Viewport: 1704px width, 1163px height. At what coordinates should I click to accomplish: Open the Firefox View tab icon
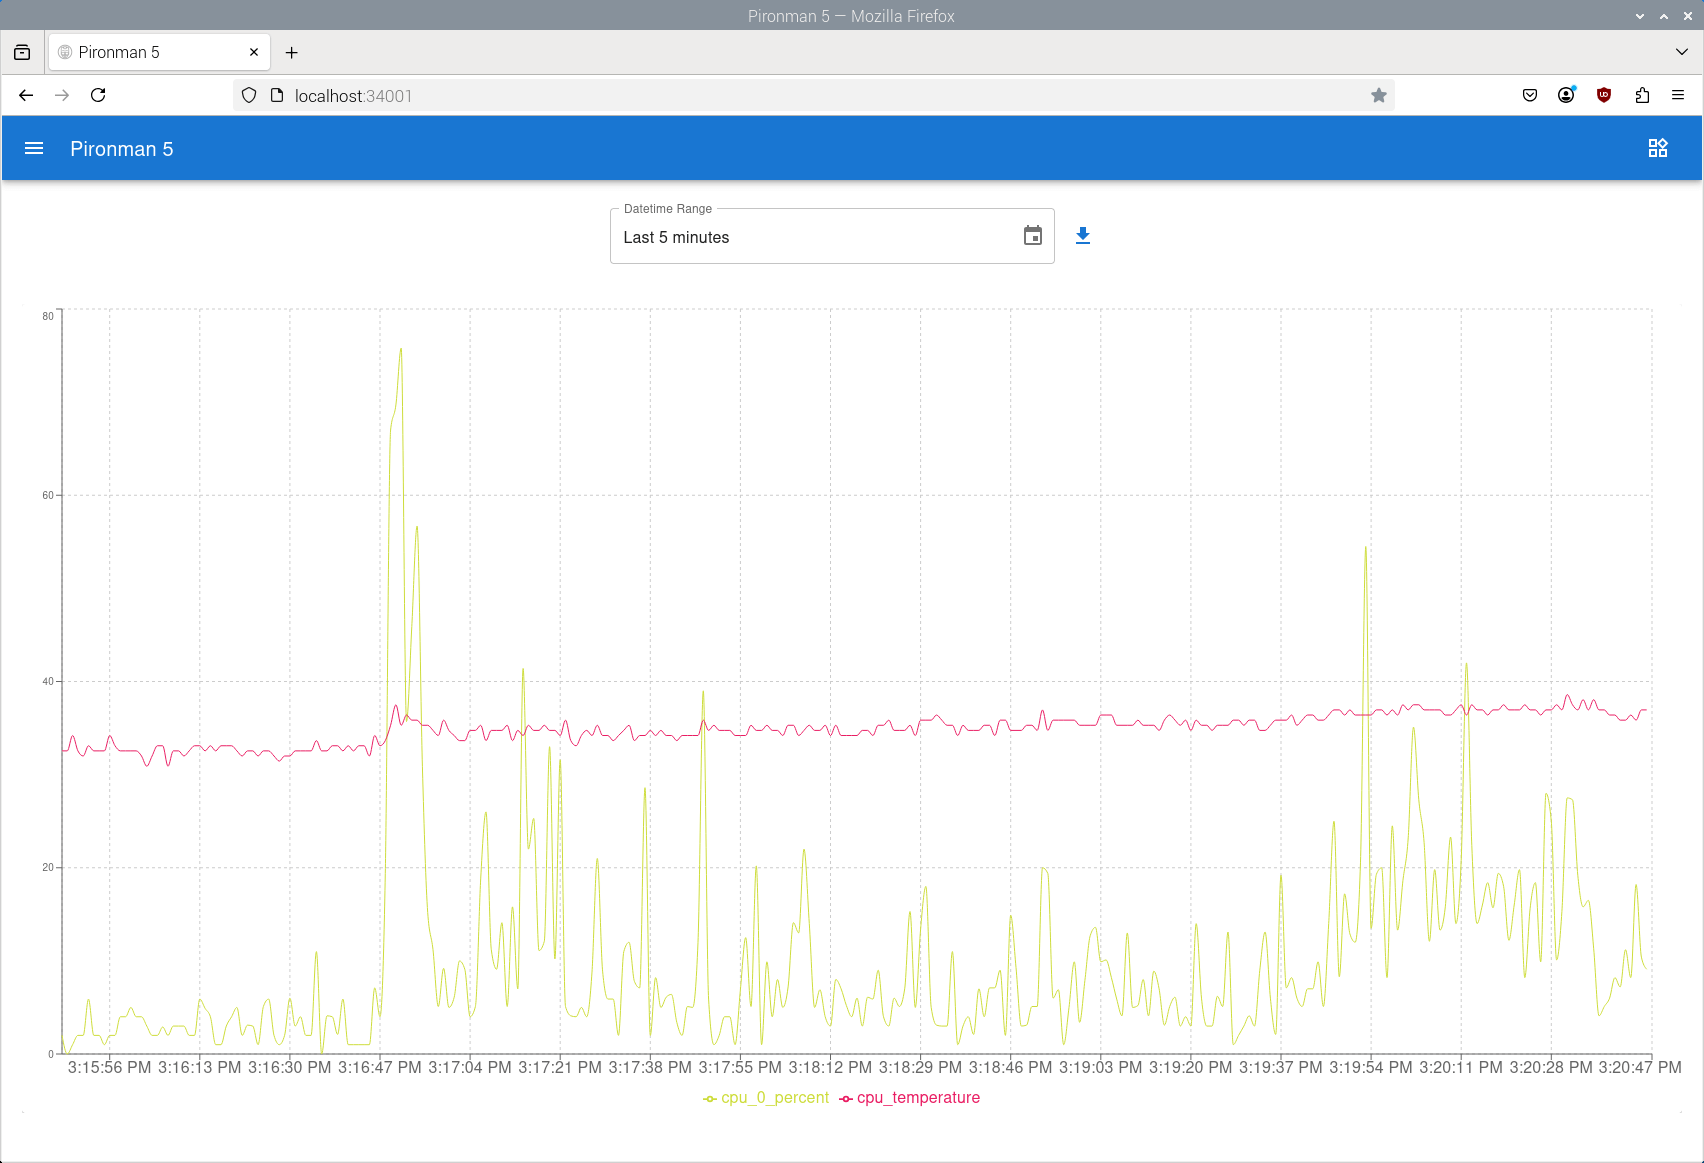22,52
